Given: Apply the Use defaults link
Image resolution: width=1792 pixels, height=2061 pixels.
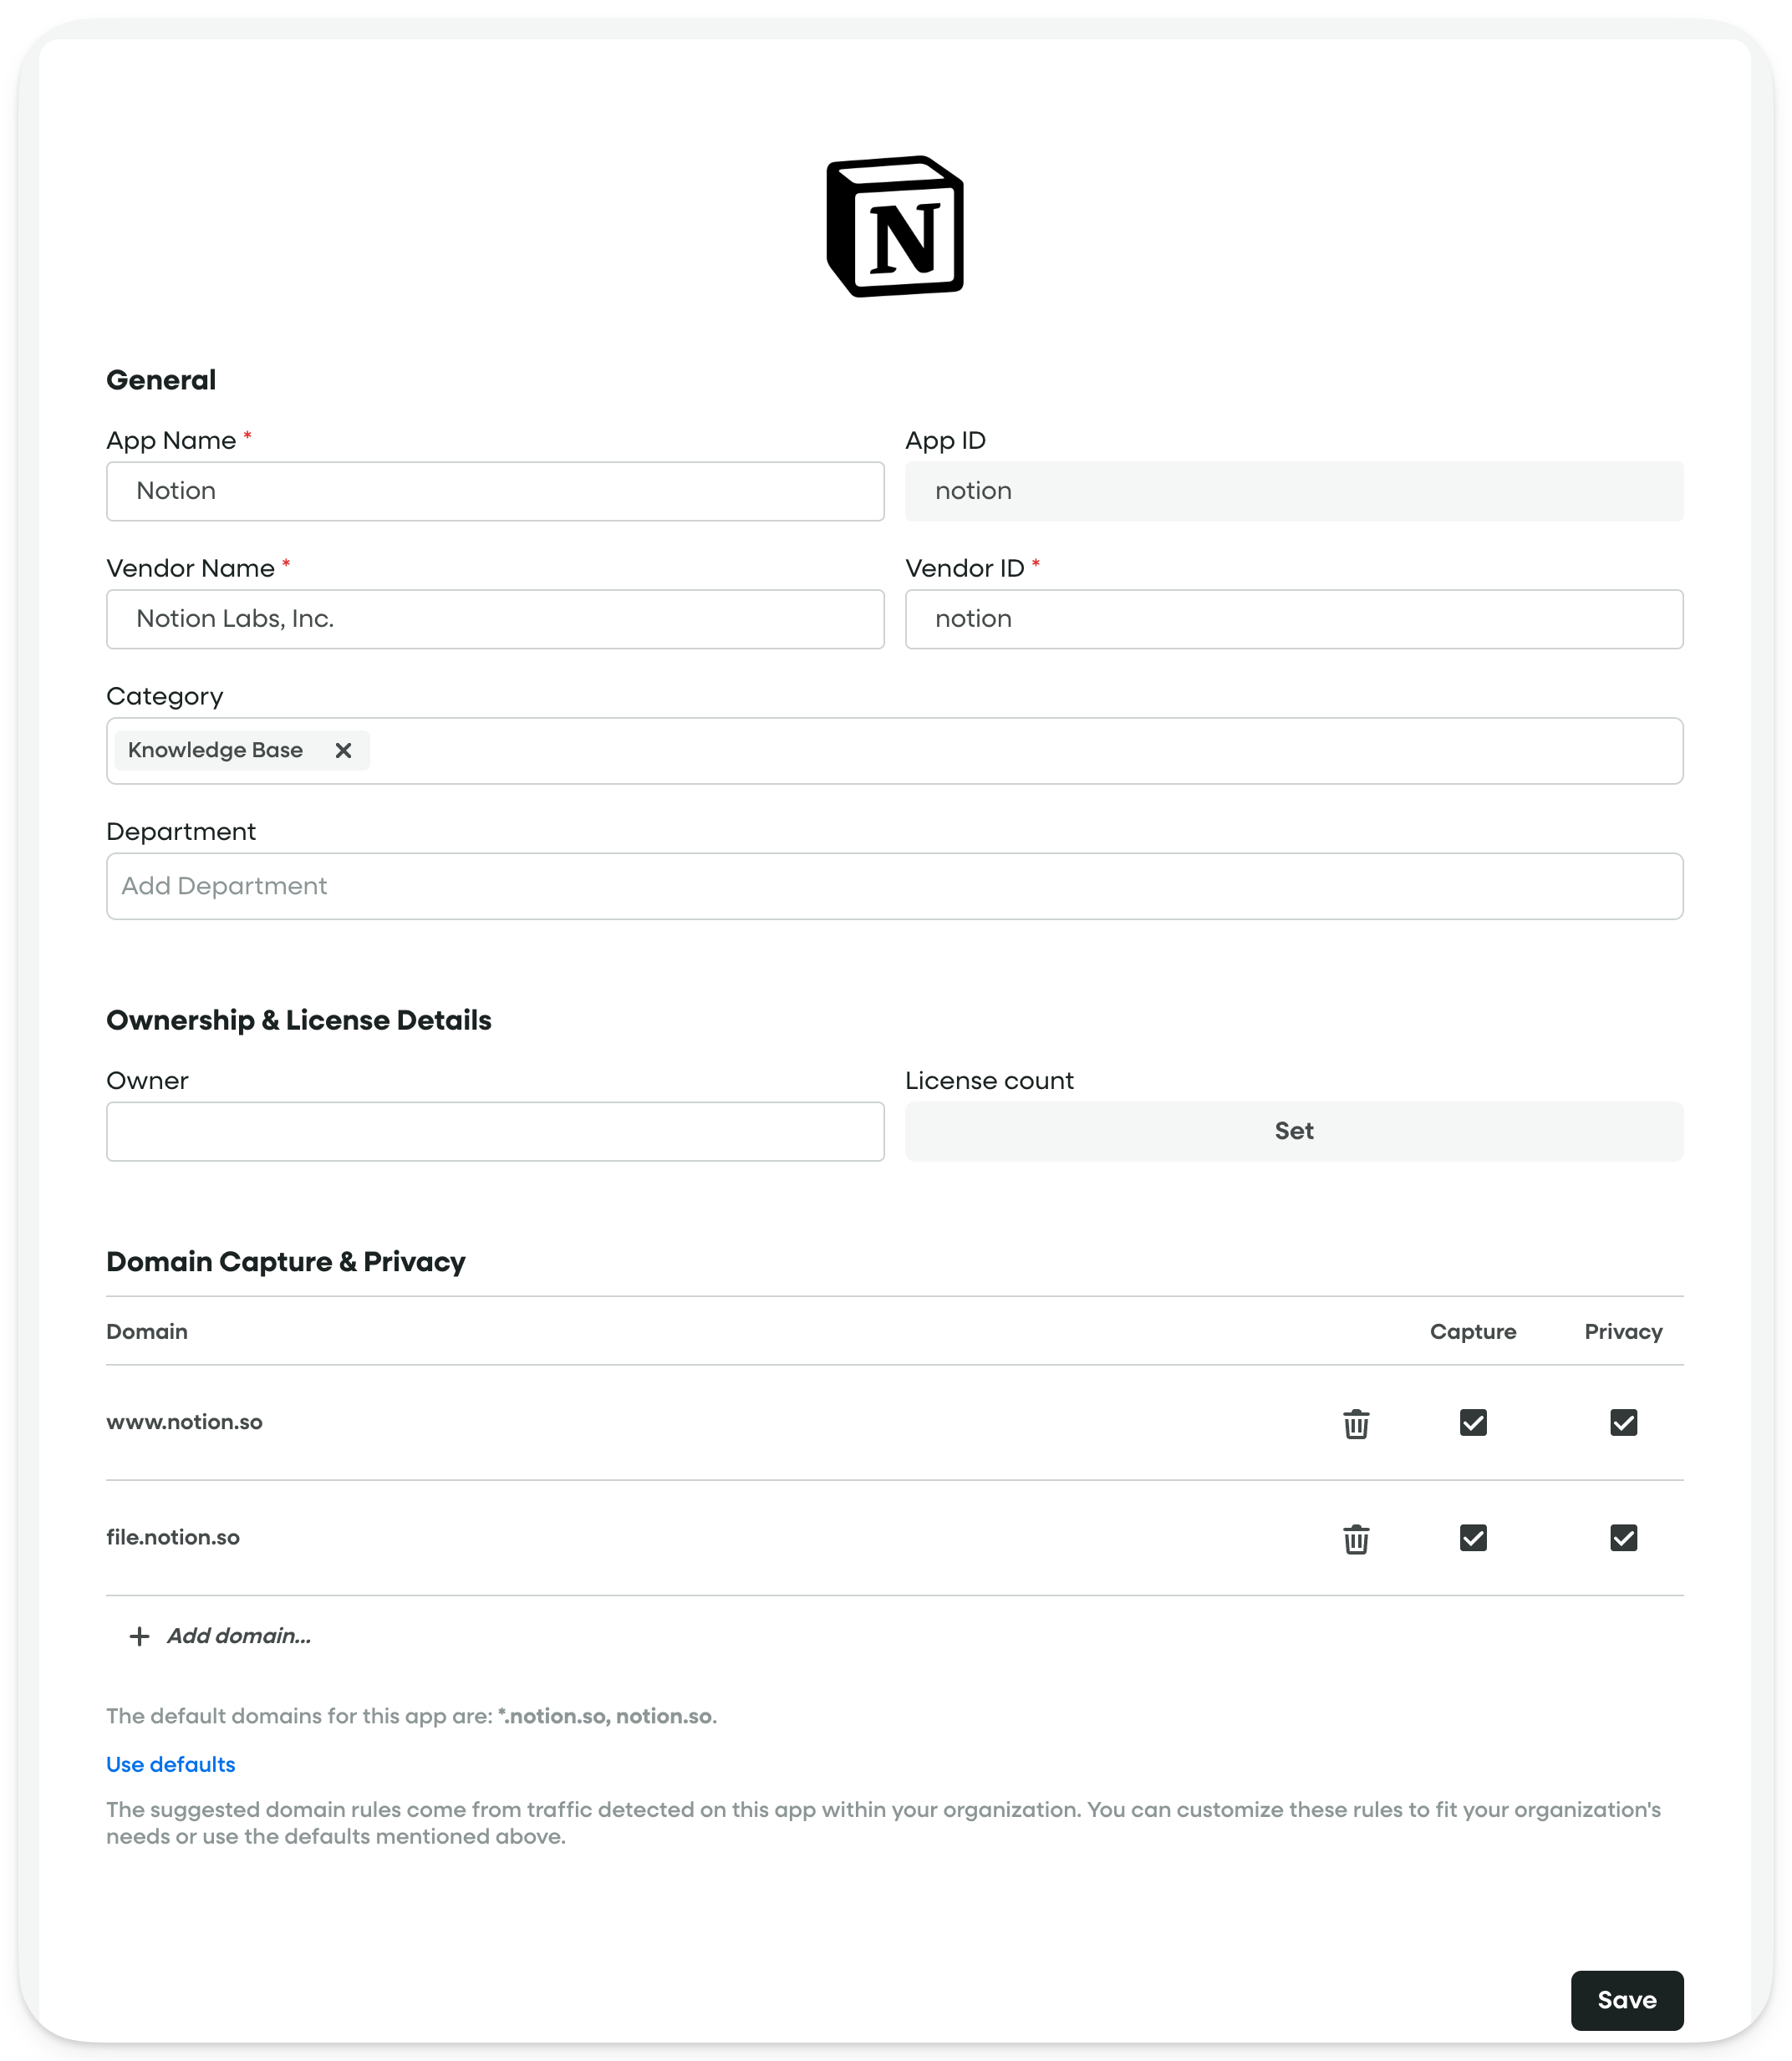Looking at the screenshot, I should click(171, 1764).
